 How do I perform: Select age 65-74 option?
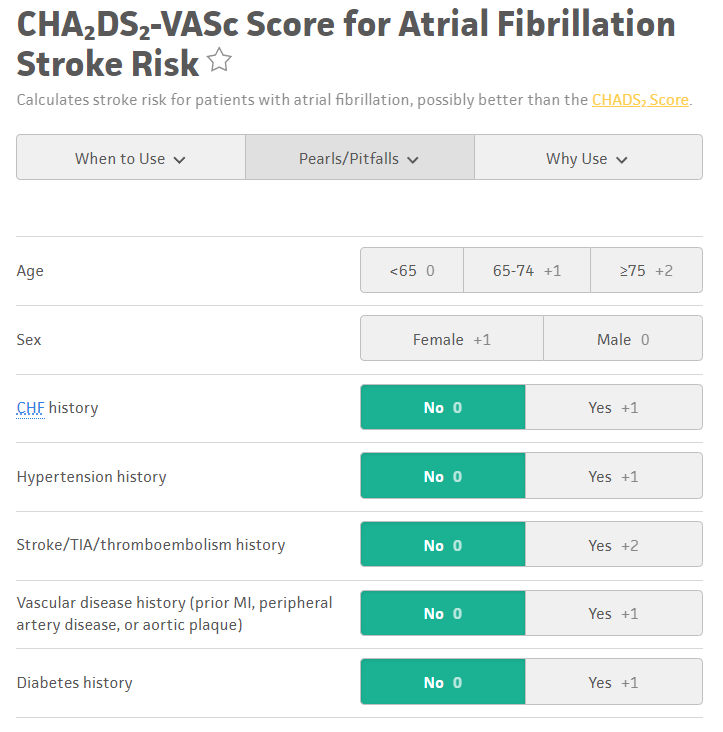[527, 271]
